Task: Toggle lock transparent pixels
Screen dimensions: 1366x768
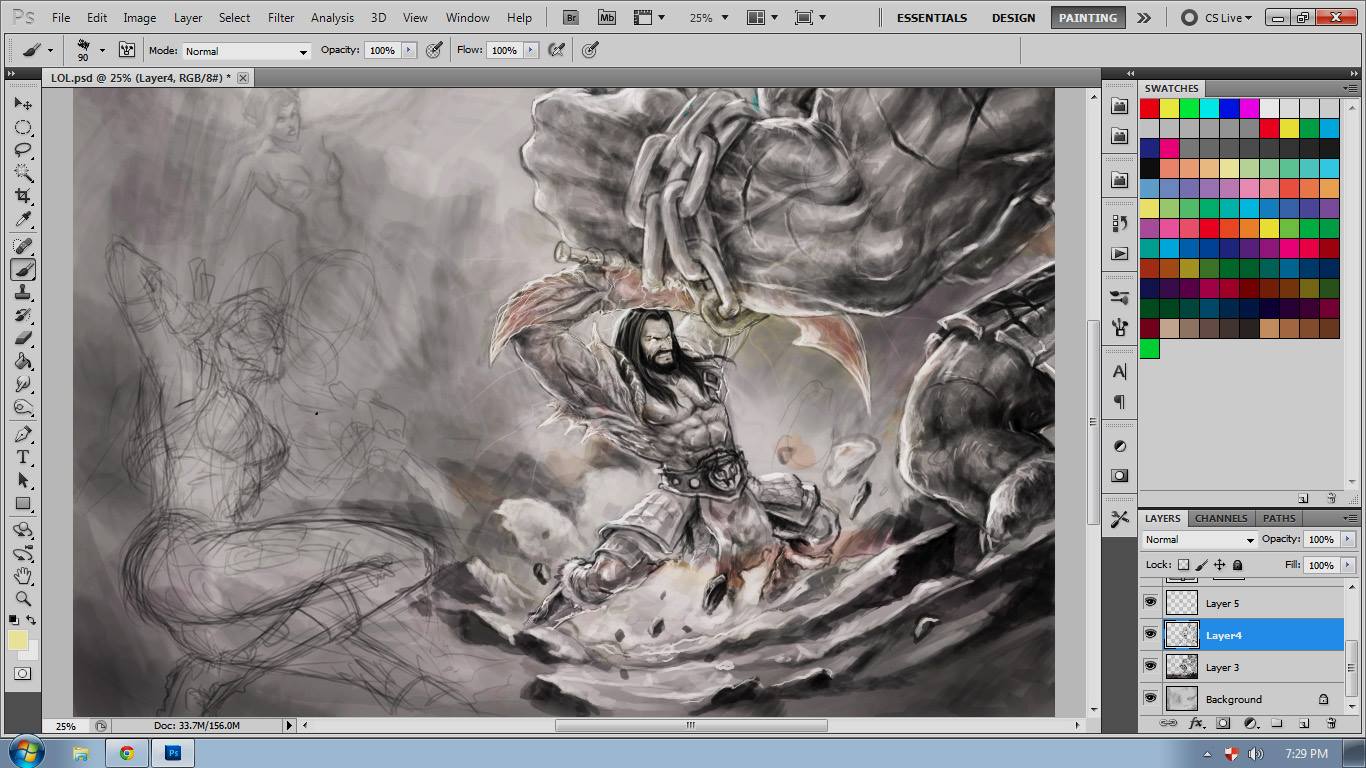Action: pyautogui.click(x=1184, y=565)
